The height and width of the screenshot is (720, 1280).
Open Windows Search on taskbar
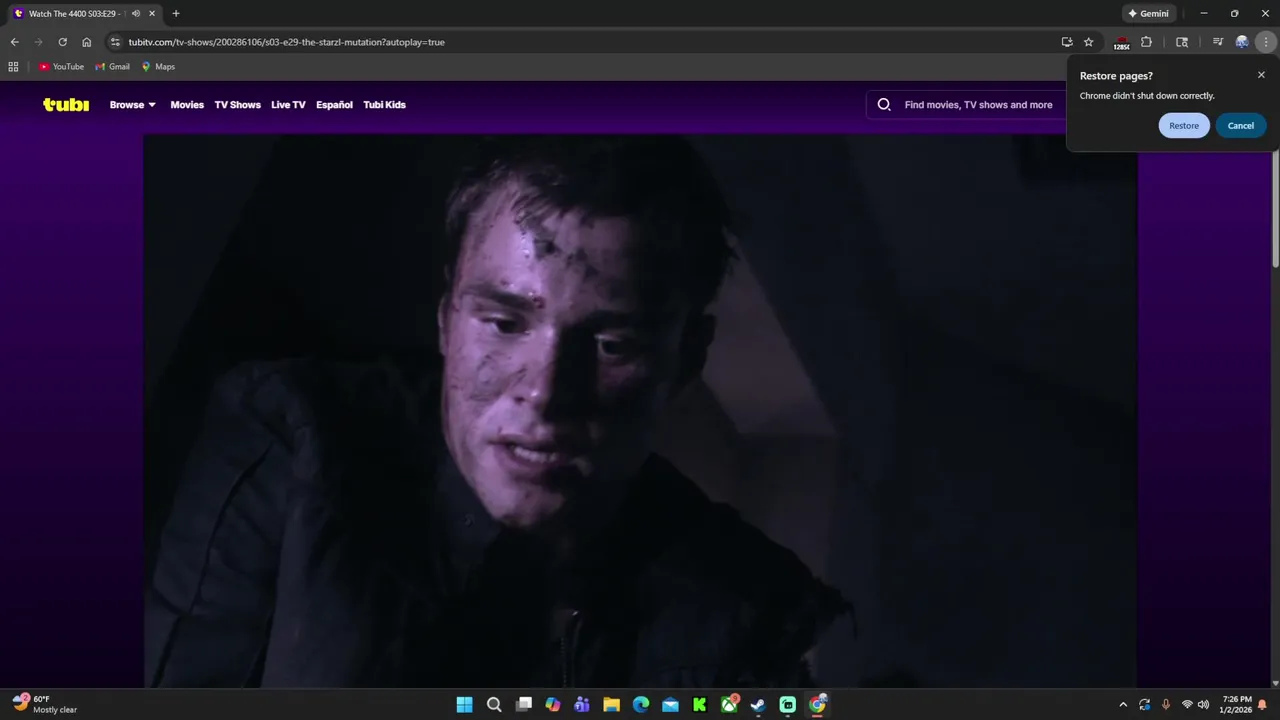coord(494,704)
